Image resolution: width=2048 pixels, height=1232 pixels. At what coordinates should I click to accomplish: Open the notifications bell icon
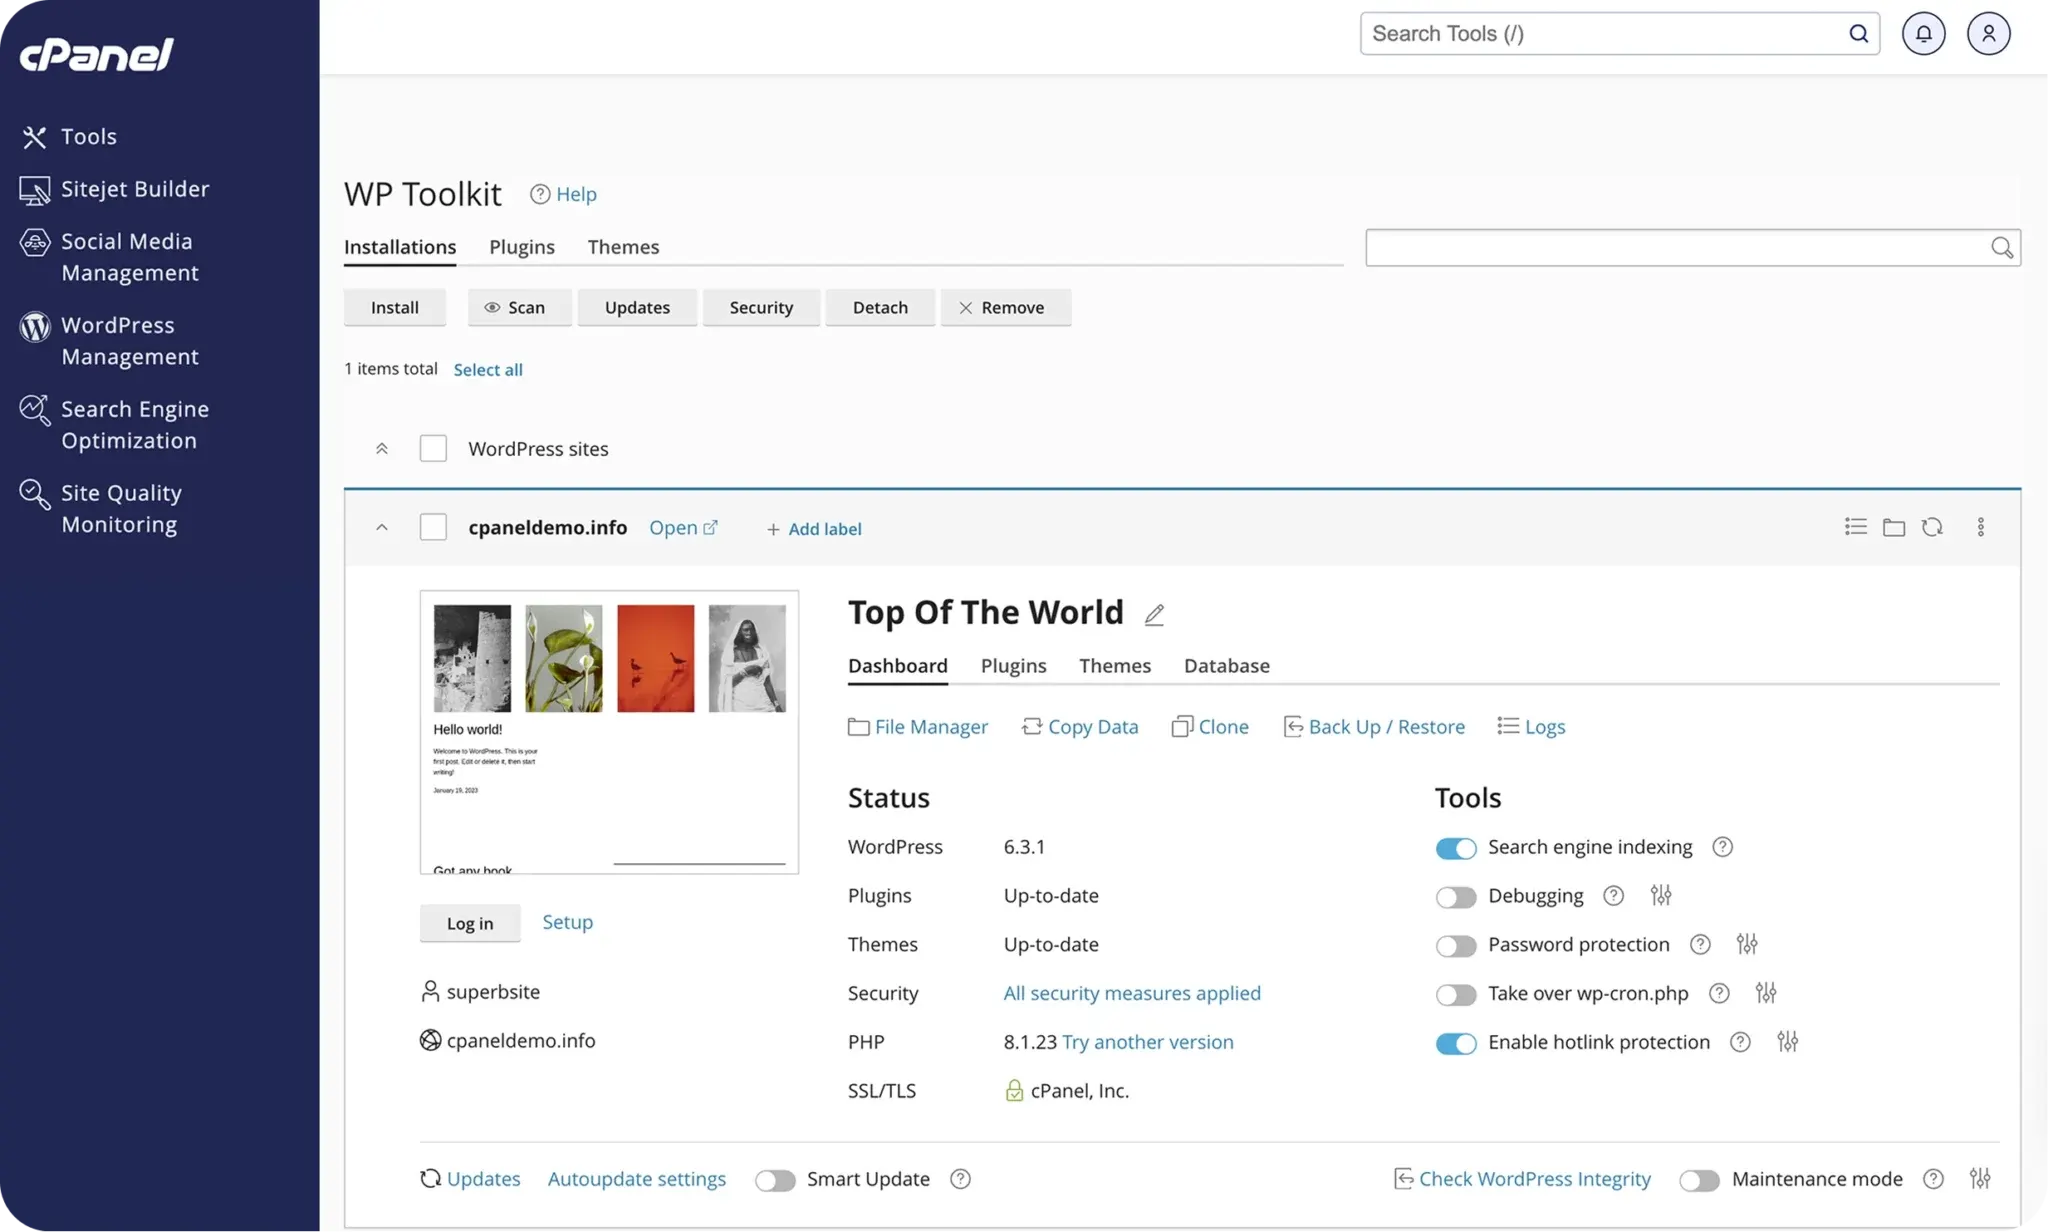pyautogui.click(x=1923, y=33)
